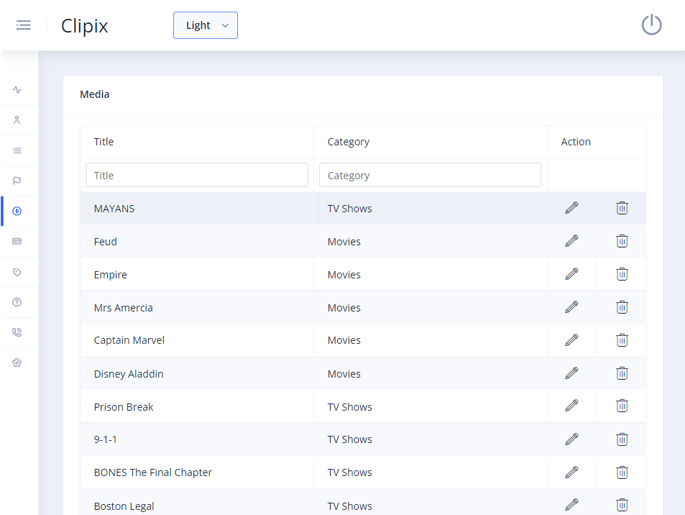Click the power logout icon

tap(651, 25)
